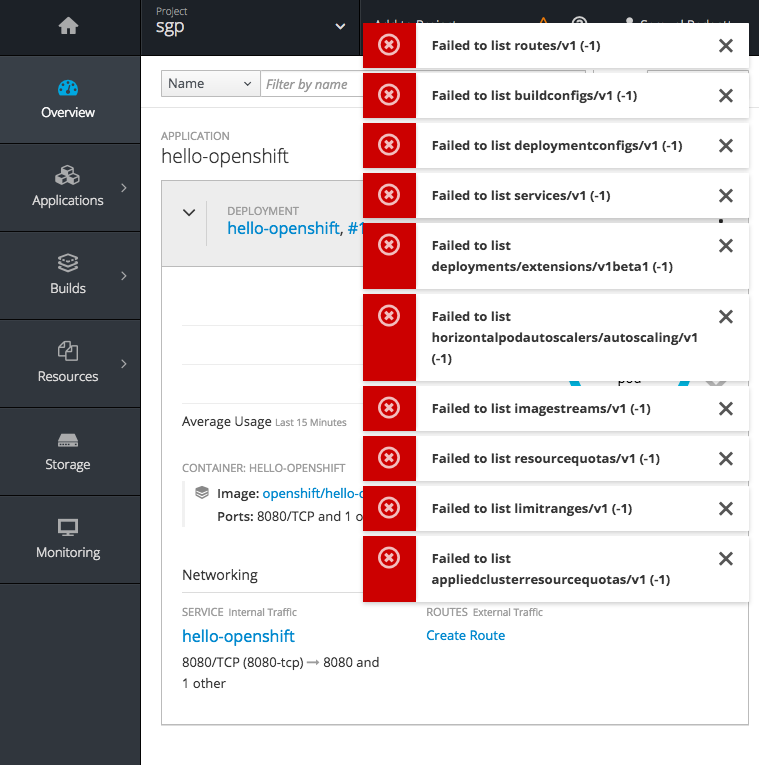Click error icon on deploymentconfigs/v1 notification
Screen dimensions: 759x765
click(x=389, y=145)
